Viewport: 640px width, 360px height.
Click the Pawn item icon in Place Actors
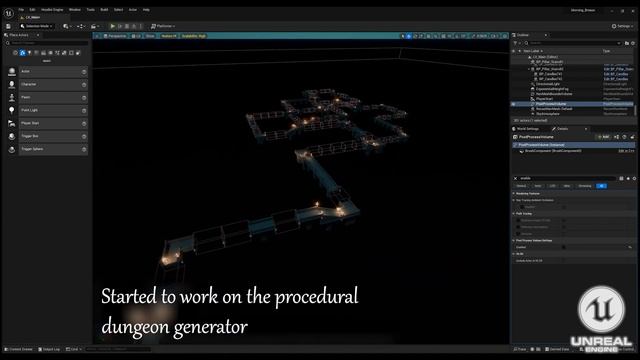(x=12, y=98)
